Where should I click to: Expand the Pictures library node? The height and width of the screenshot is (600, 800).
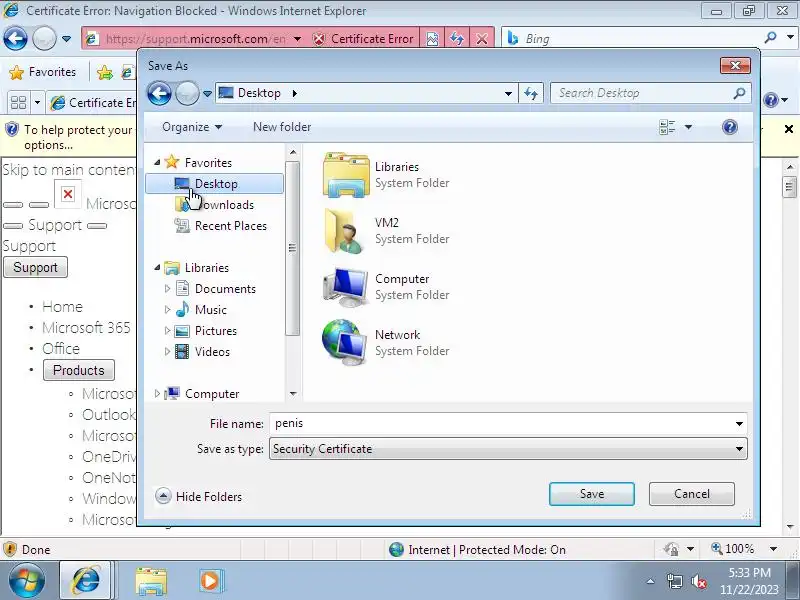coord(167,331)
